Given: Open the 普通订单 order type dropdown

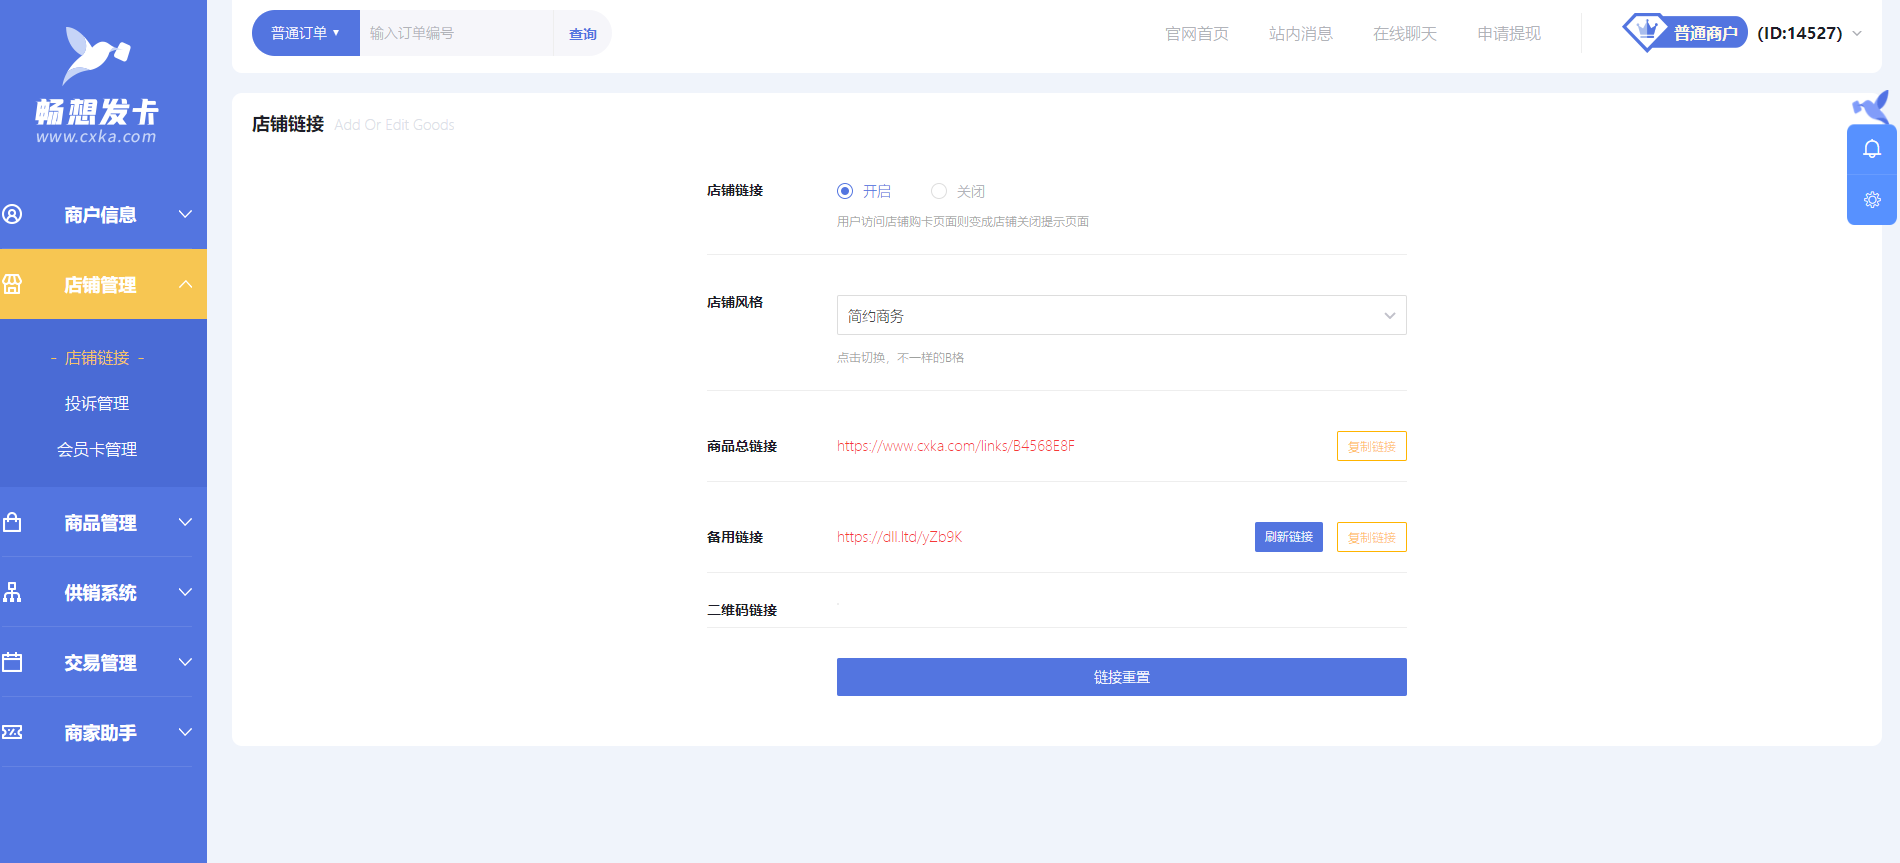Looking at the screenshot, I should point(305,33).
